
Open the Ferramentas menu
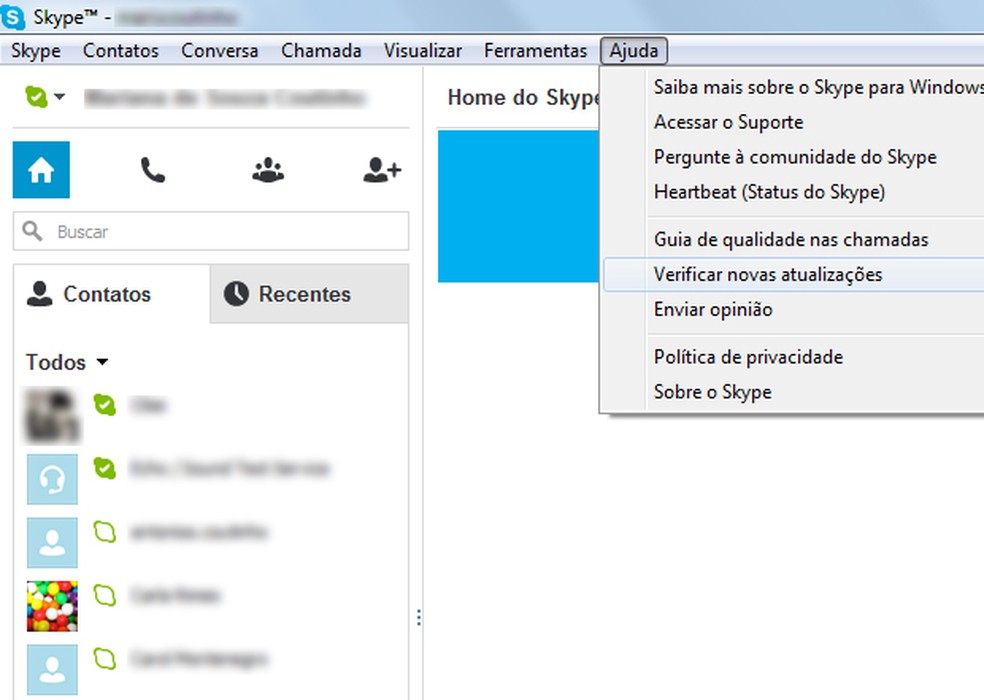pos(535,51)
